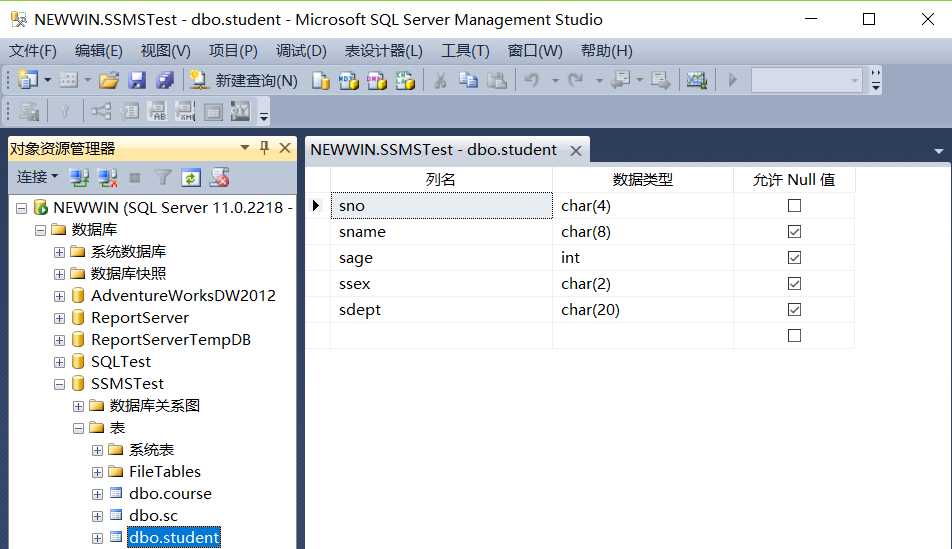Toggle Allow Null checkbox in empty row
952x549 pixels.
[794, 336]
